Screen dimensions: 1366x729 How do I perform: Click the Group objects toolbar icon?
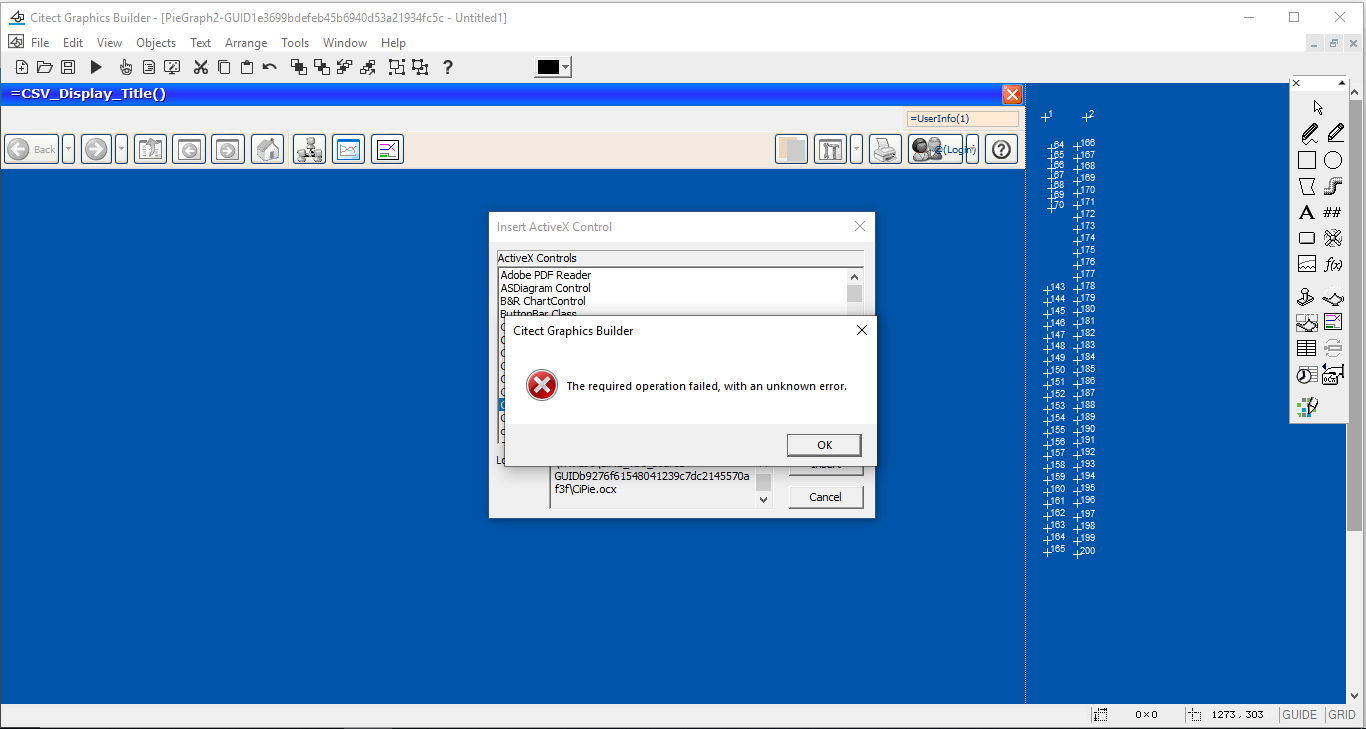coord(397,67)
